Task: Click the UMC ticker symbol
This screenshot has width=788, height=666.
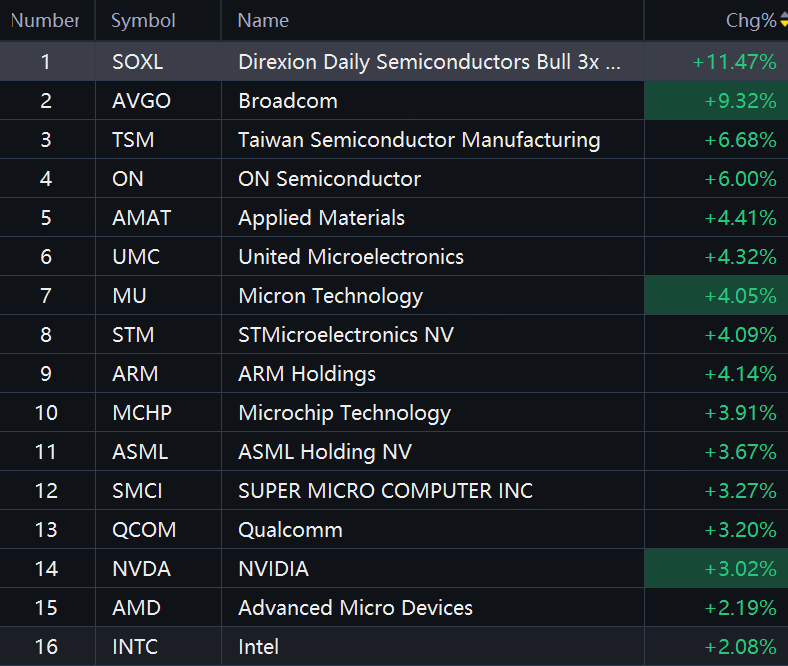Action: pos(136,257)
